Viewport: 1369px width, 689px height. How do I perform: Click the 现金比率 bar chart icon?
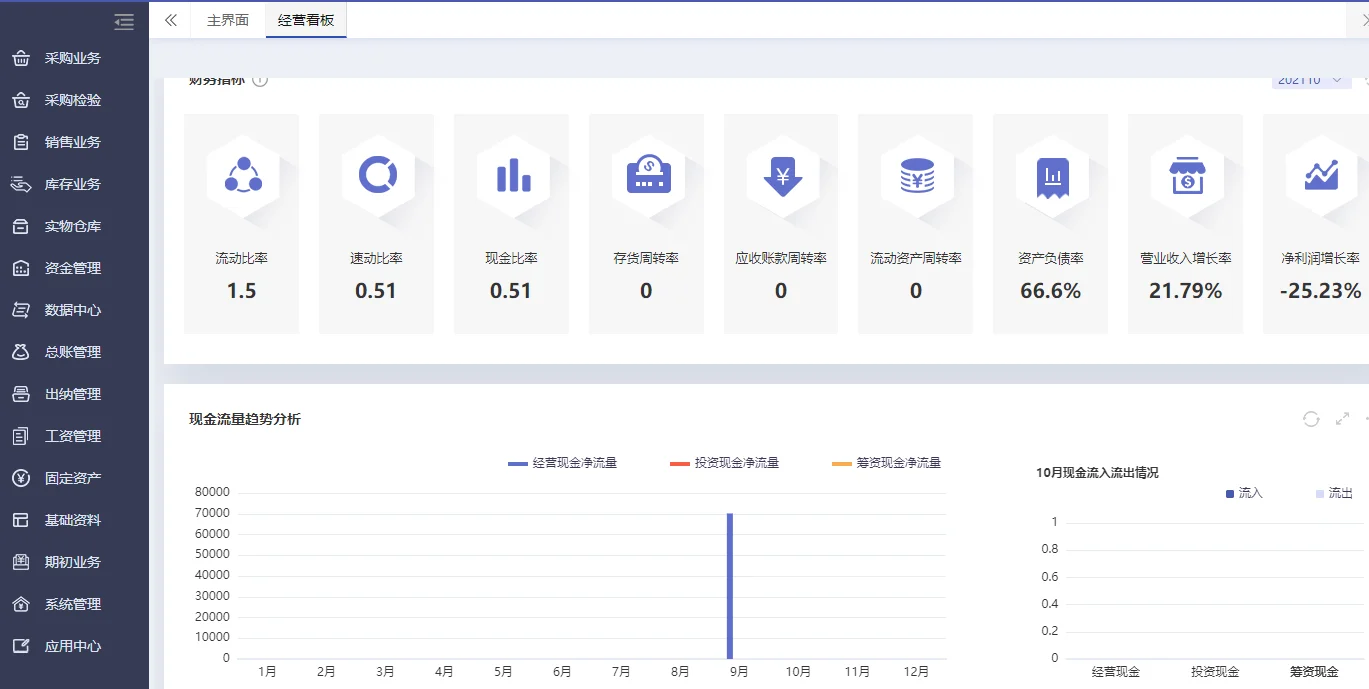[x=513, y=176]
